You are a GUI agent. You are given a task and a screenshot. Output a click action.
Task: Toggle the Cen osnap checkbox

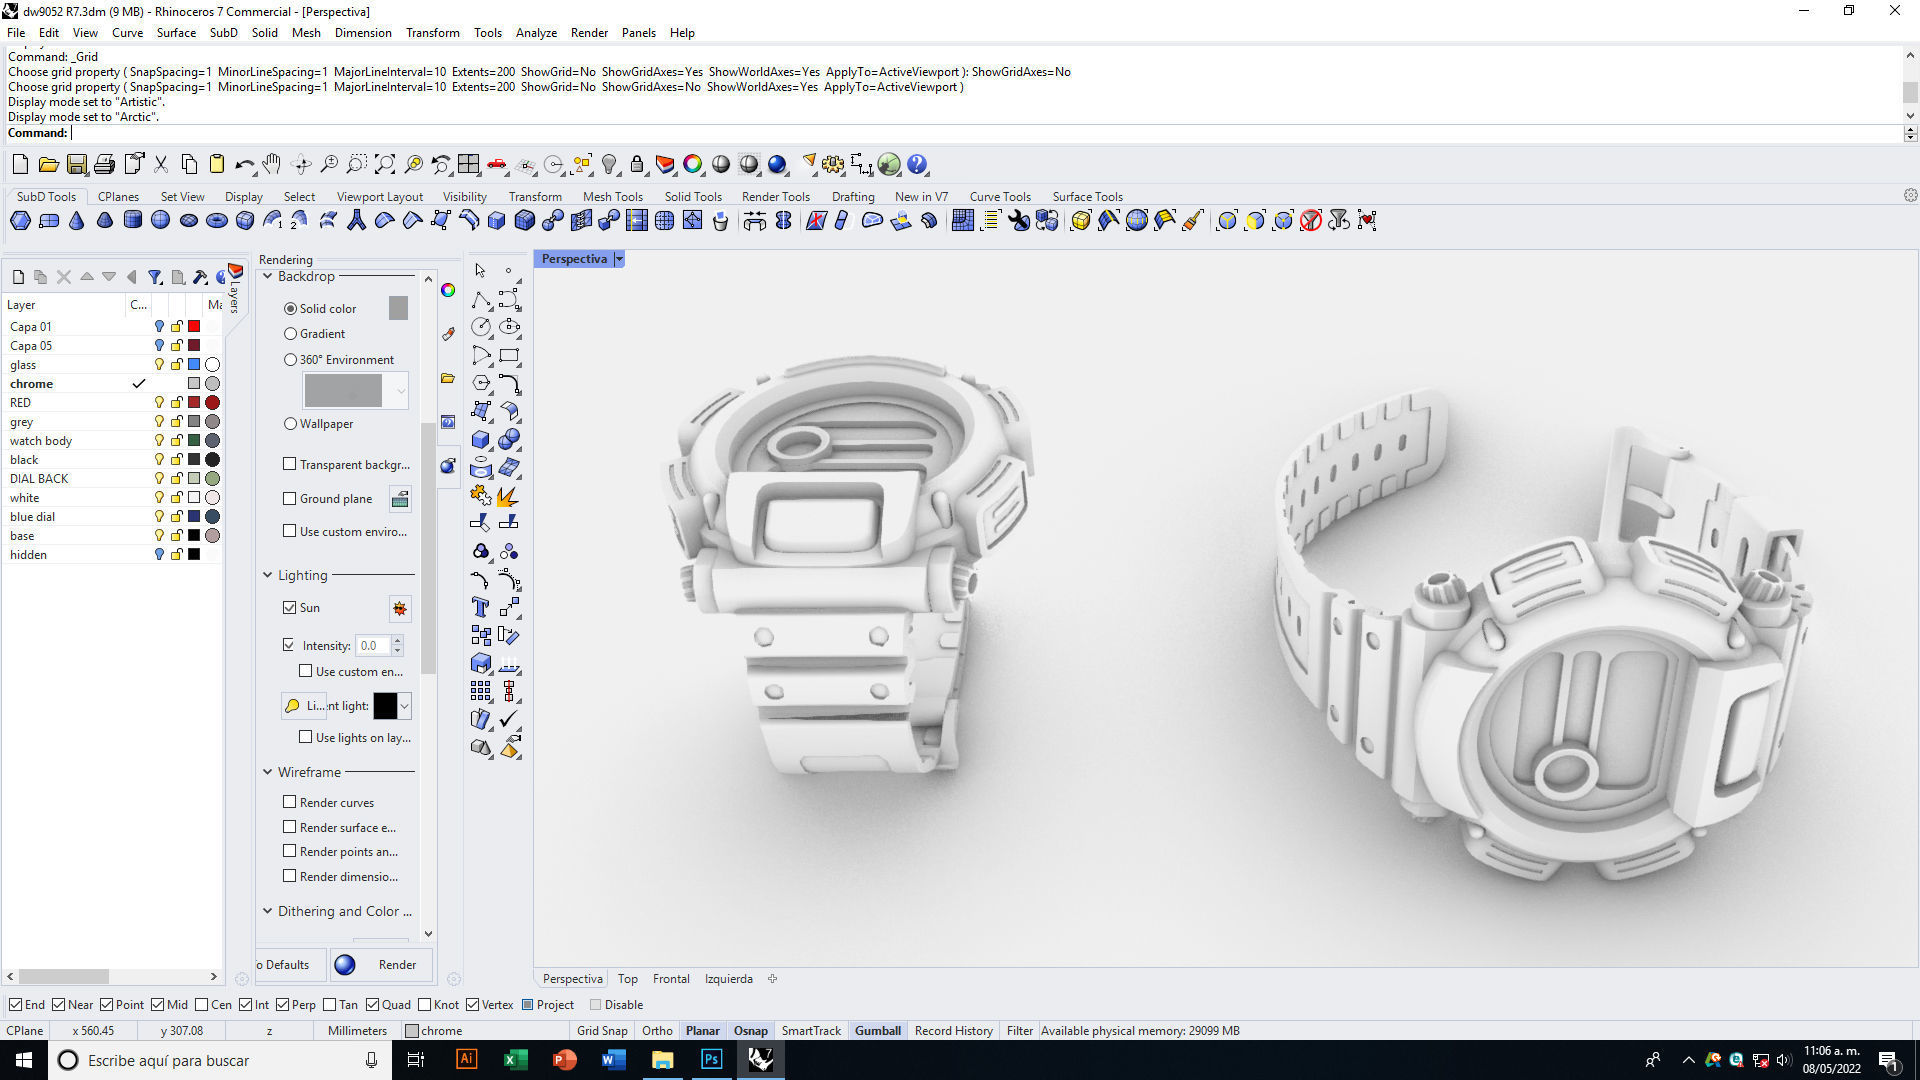pos(202,1005)
